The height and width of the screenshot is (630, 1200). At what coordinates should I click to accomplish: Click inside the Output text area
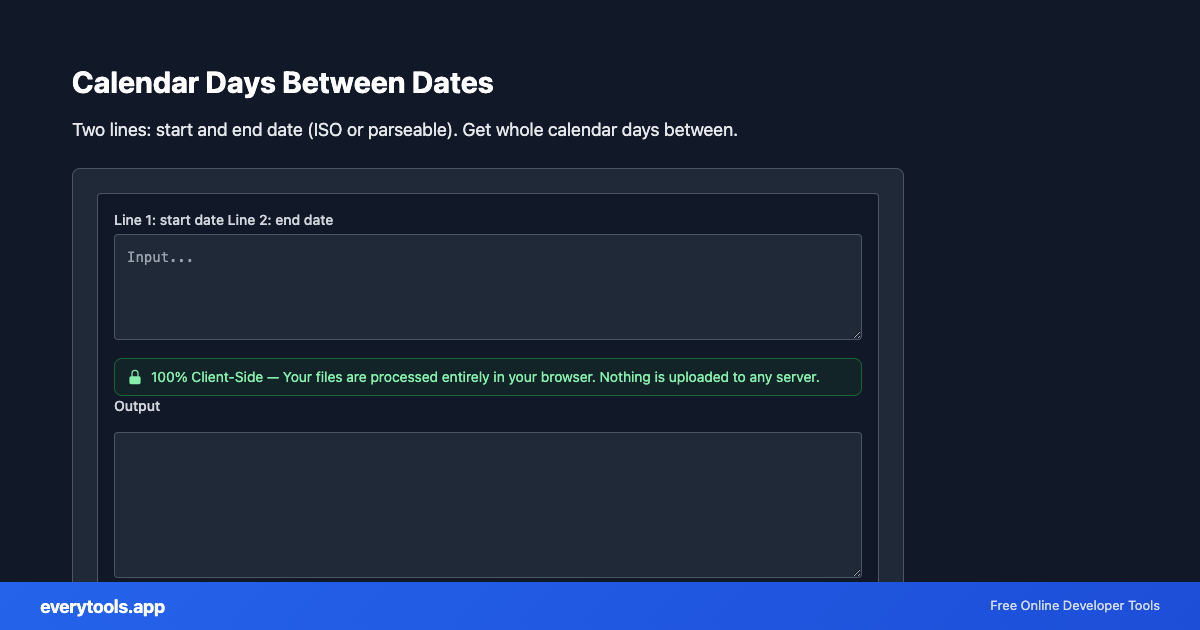[x=487, y=505]
